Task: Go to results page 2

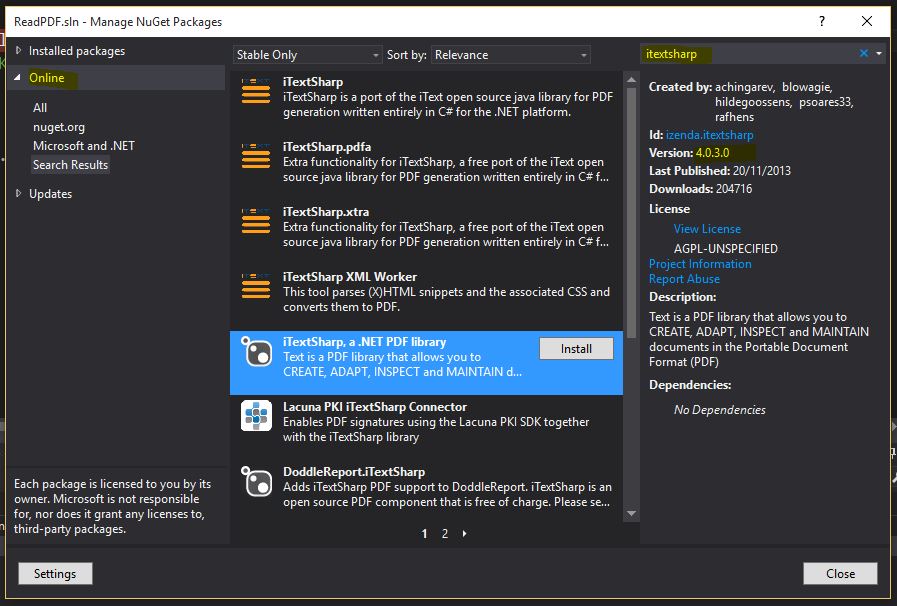Action: (x=444, y=533)
